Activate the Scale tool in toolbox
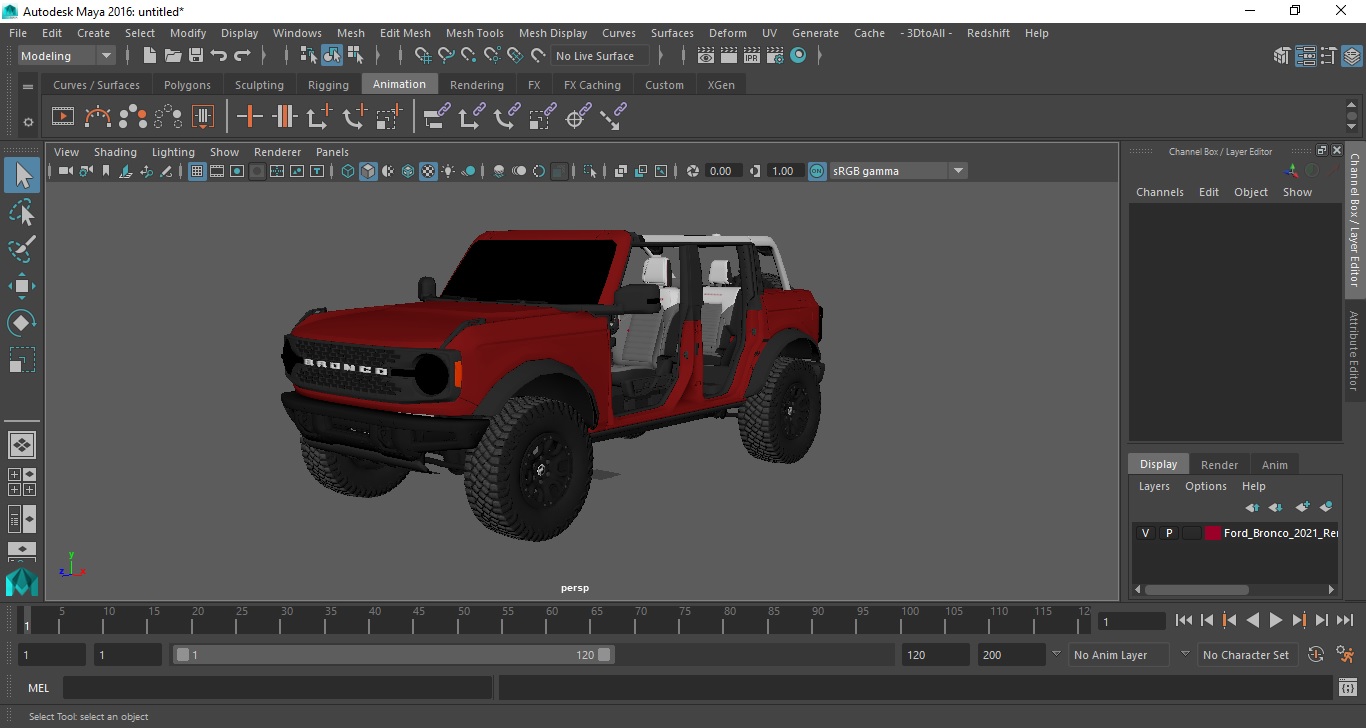The image size is (1366, 728). point(22,359)
